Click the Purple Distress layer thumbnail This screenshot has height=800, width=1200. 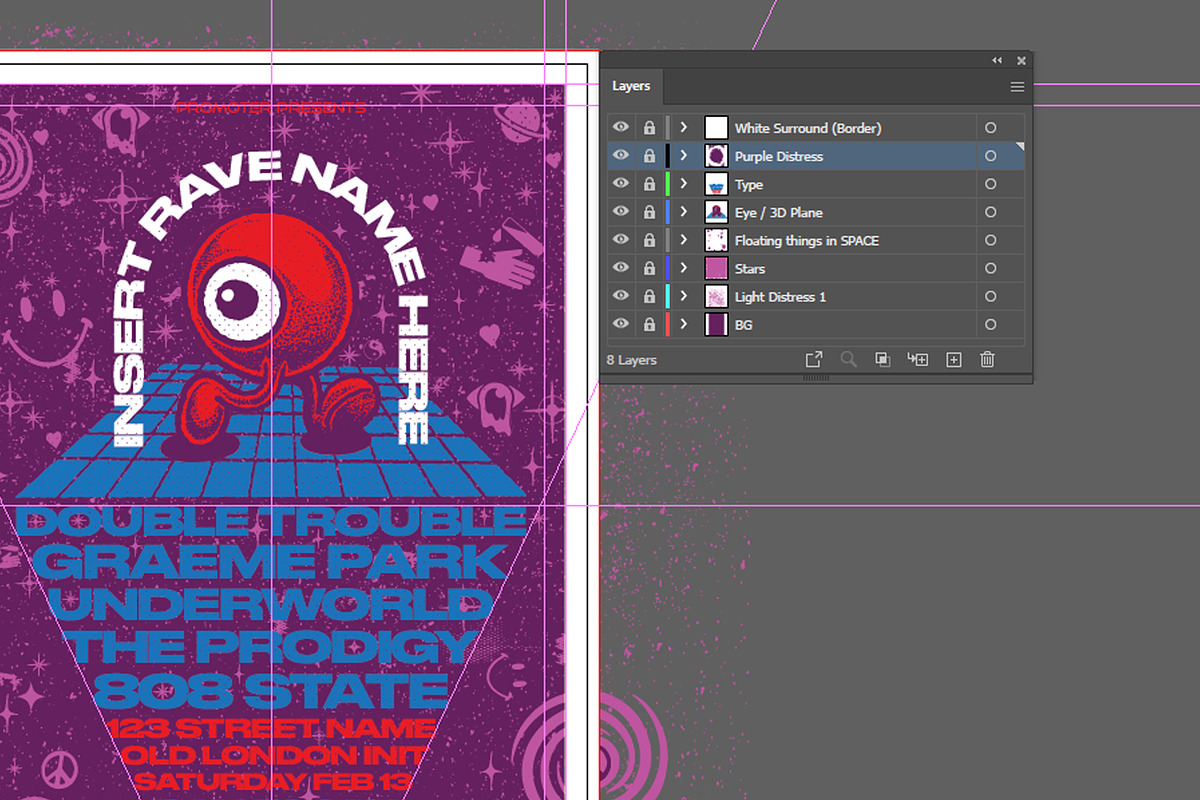pos(714,155)
